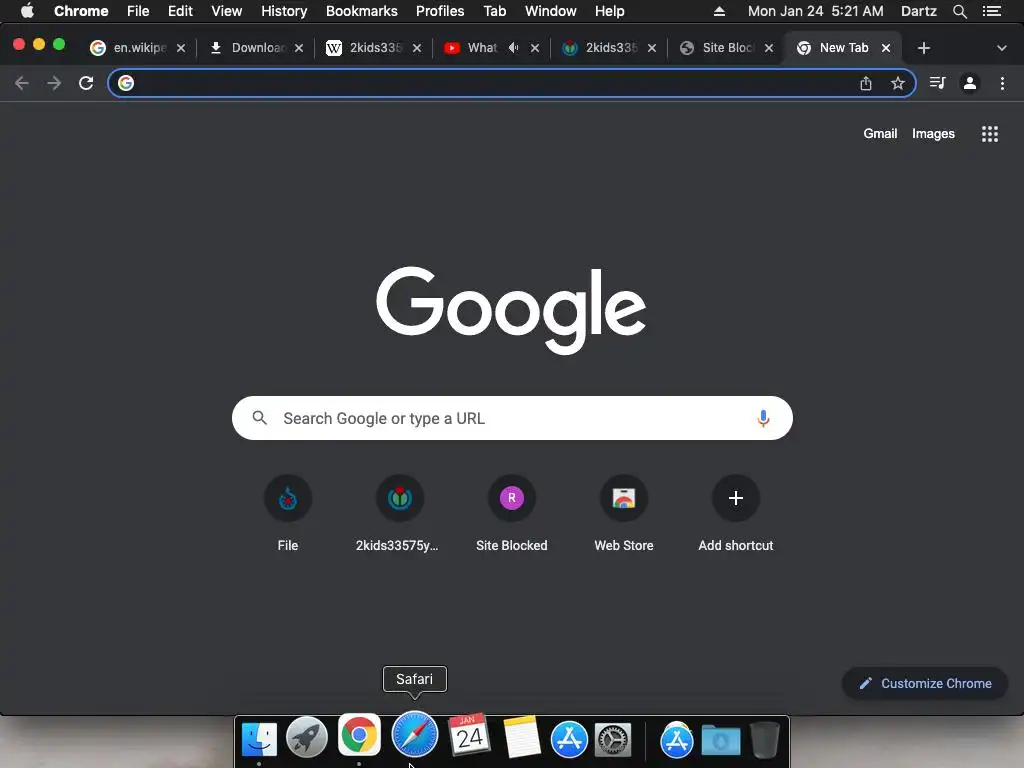Image resolution: width=1024 pixels, height=768 pixels.
Task: Open the File shortcut tile
Action: click(288, 514)
